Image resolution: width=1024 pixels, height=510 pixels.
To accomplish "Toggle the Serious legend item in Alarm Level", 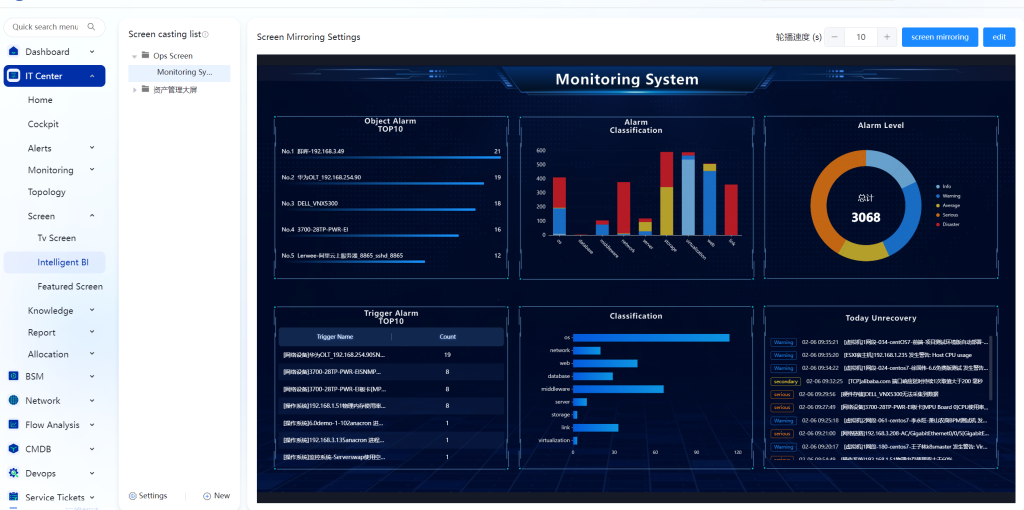I will point(946,214).
